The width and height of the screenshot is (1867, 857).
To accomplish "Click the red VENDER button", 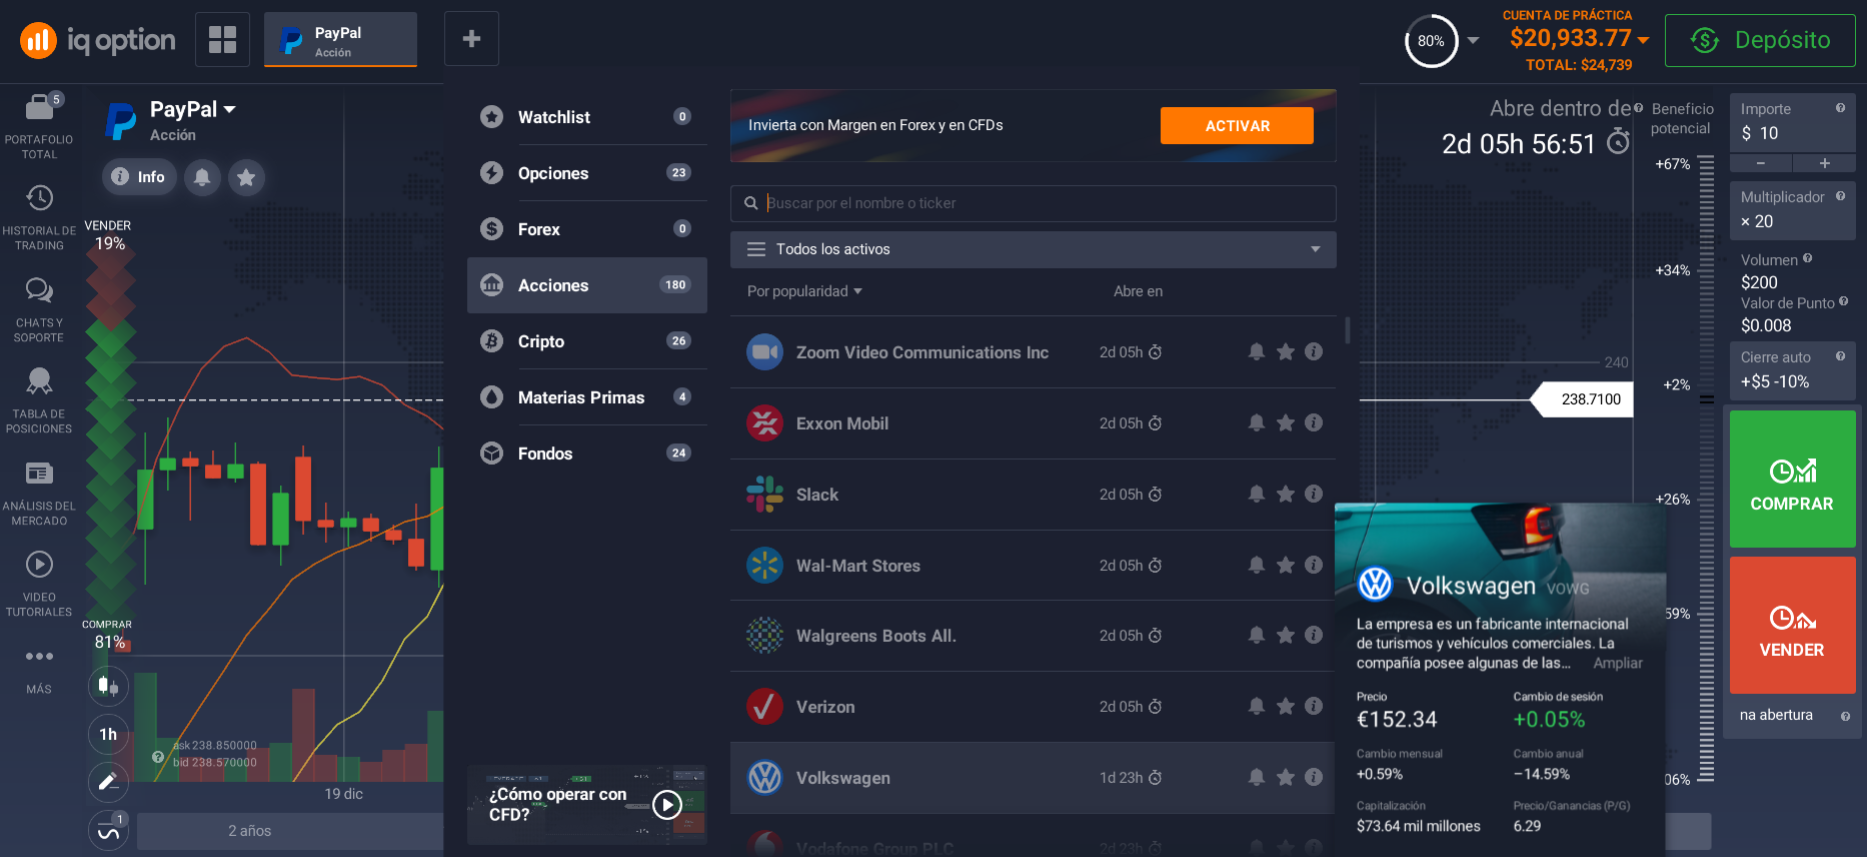I will click(1792, 625).
